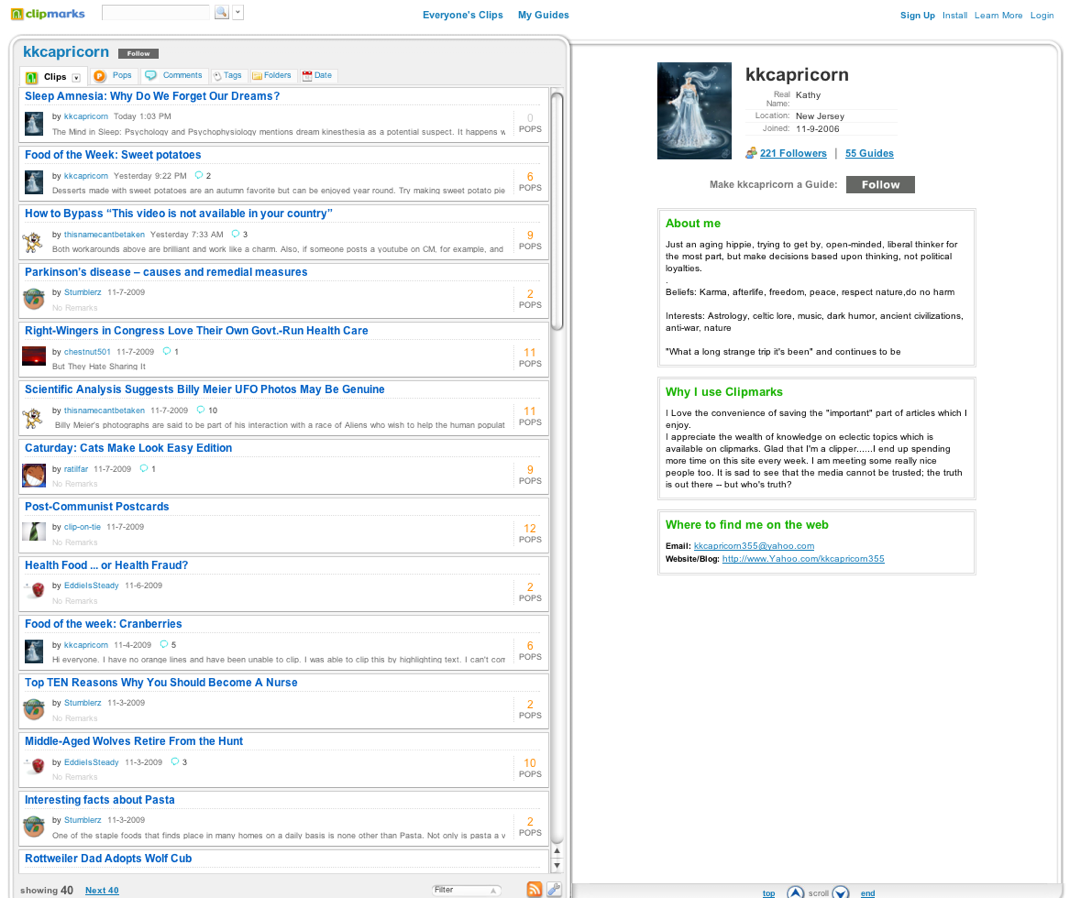
Task: Click the clip list scroll-down arrow
Action: coord(557,865)
